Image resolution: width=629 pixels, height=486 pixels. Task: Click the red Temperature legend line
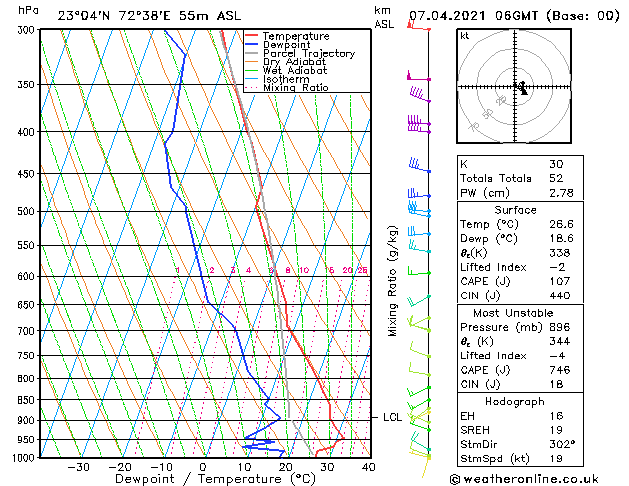tap(251, 36)
